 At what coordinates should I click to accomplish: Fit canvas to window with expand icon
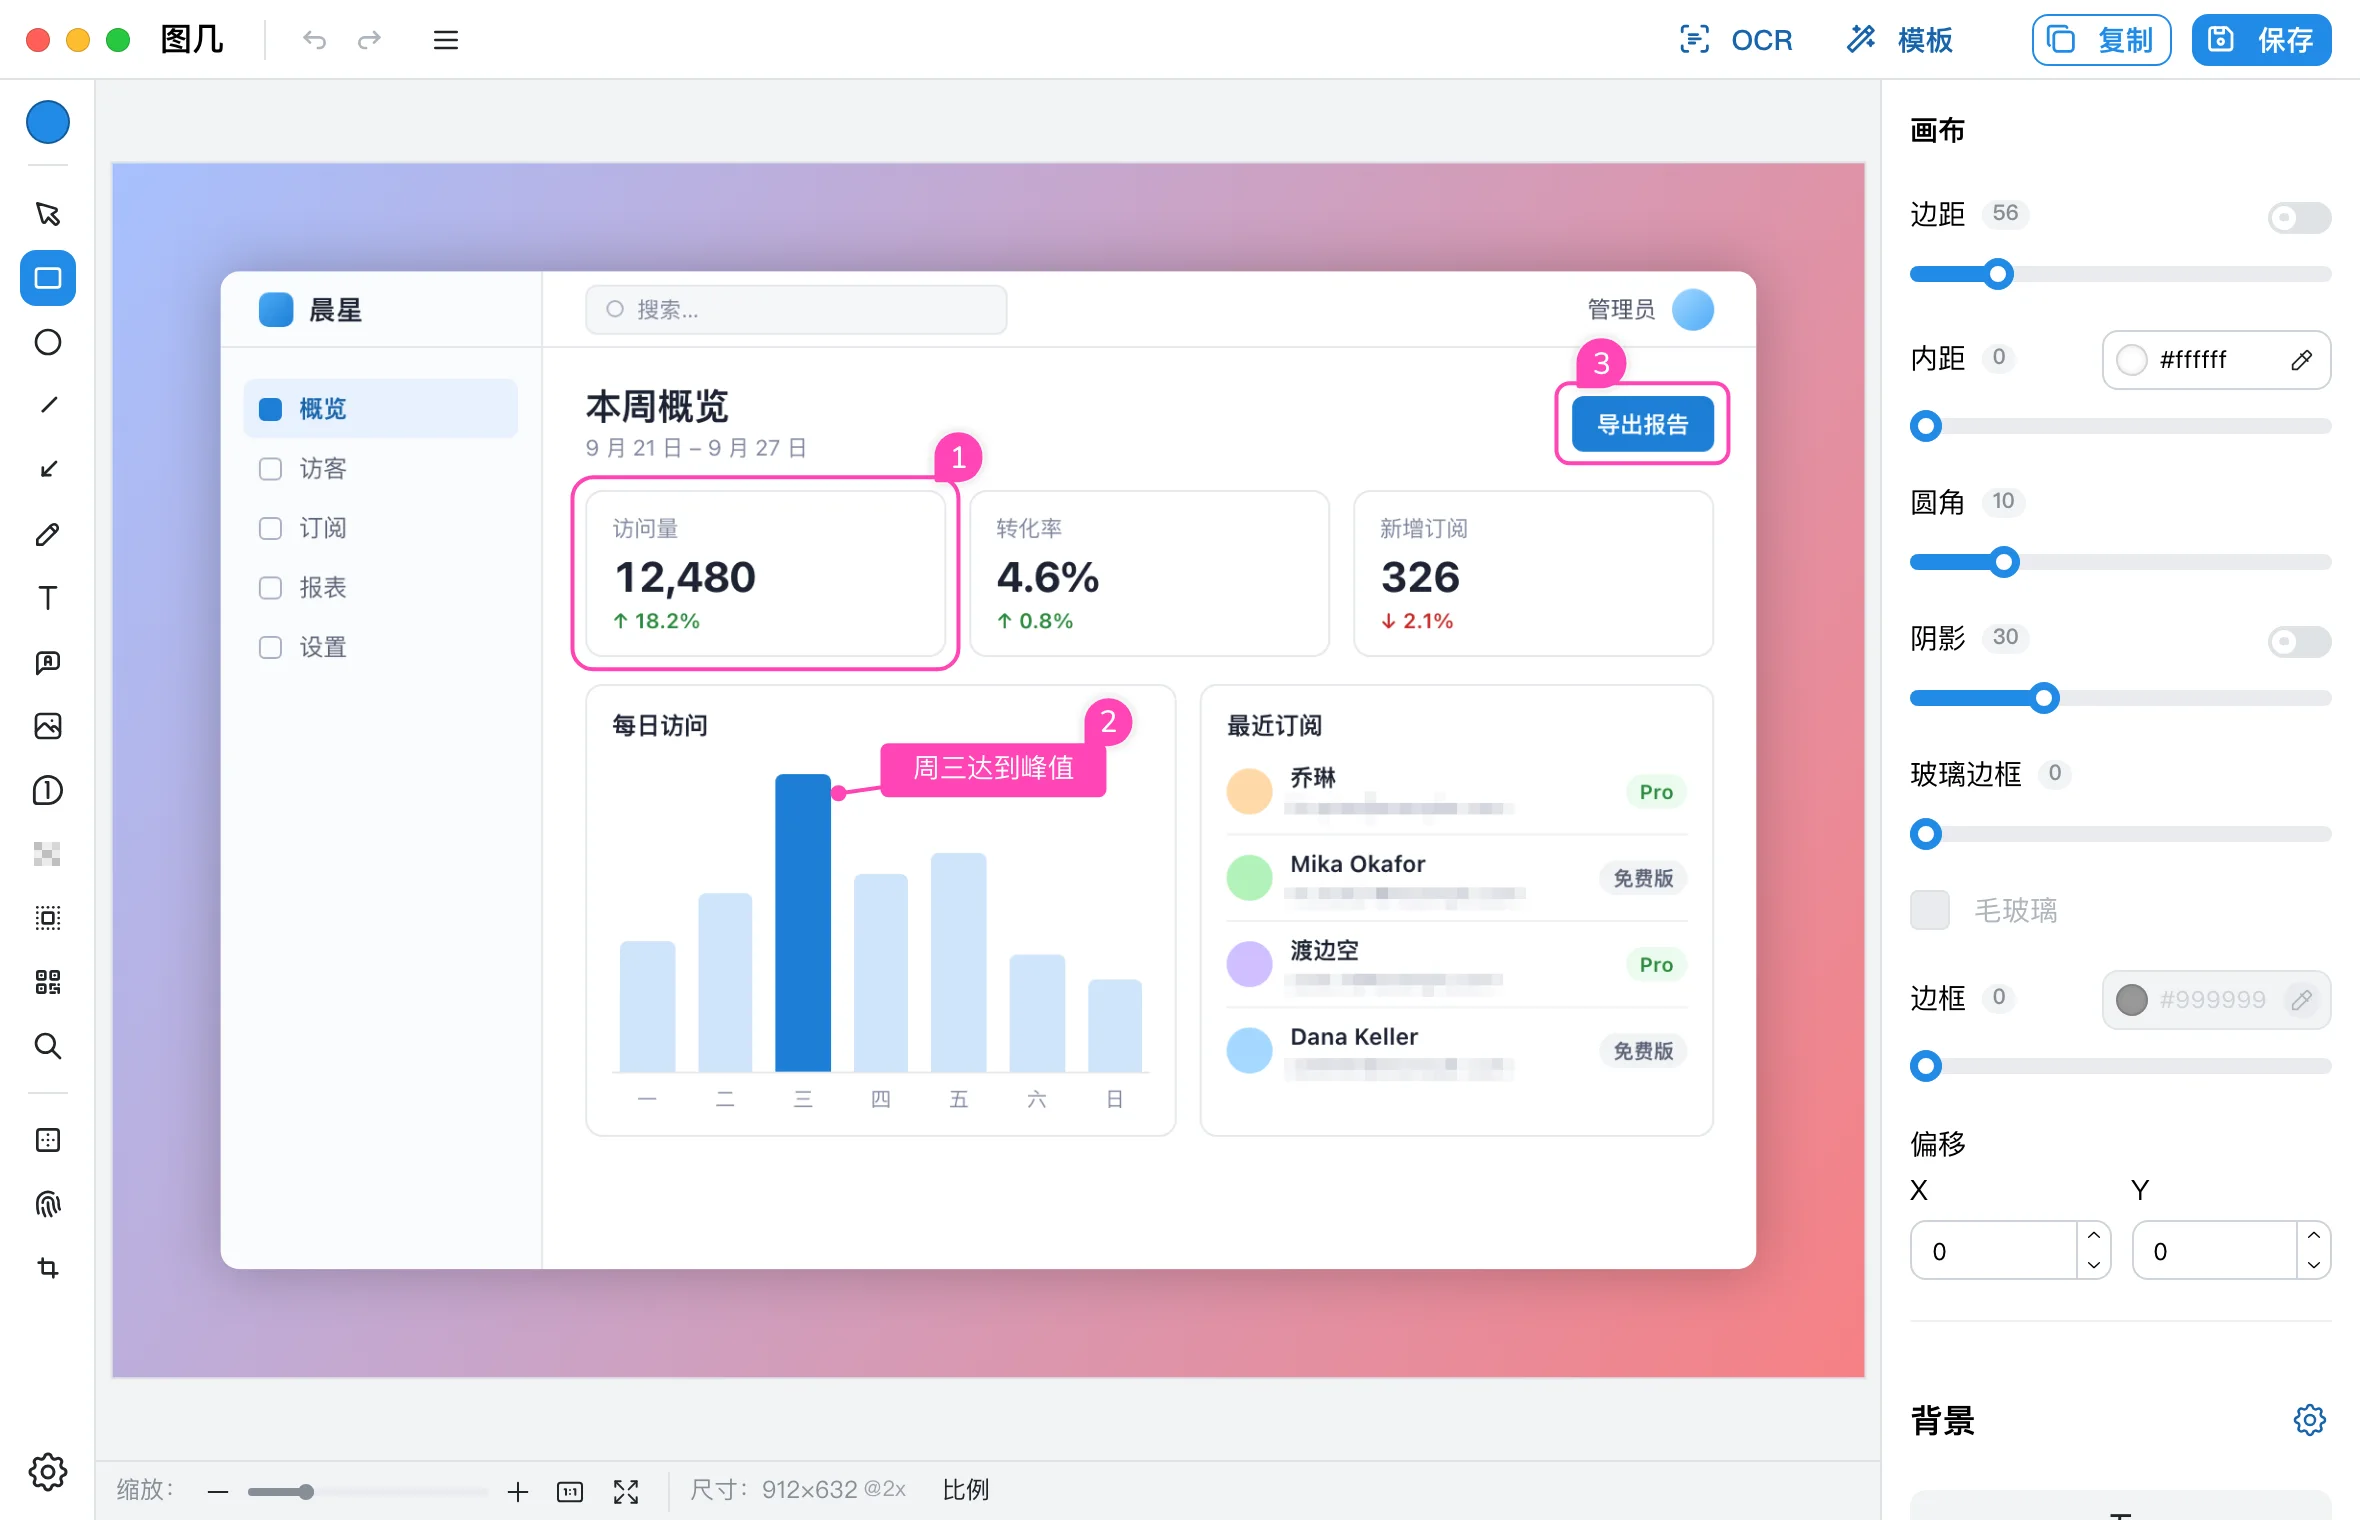tap(626, 1492)
